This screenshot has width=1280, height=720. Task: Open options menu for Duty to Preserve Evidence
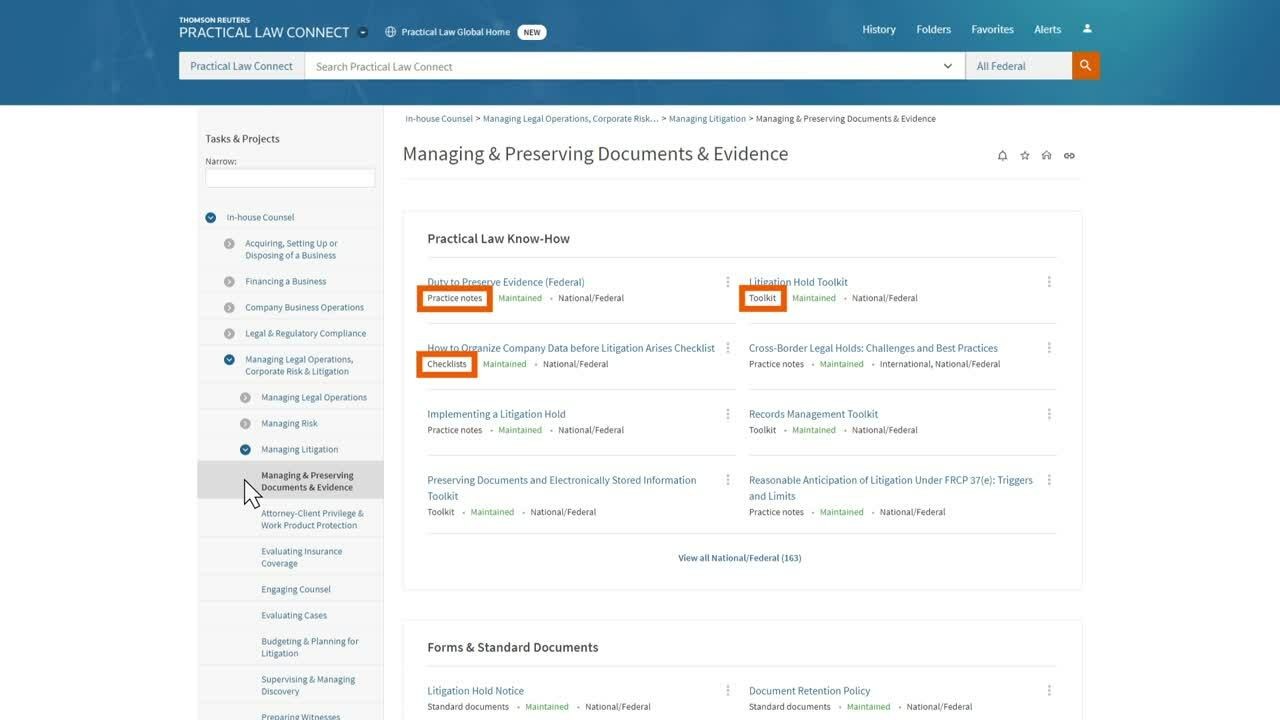coord(727,282)
